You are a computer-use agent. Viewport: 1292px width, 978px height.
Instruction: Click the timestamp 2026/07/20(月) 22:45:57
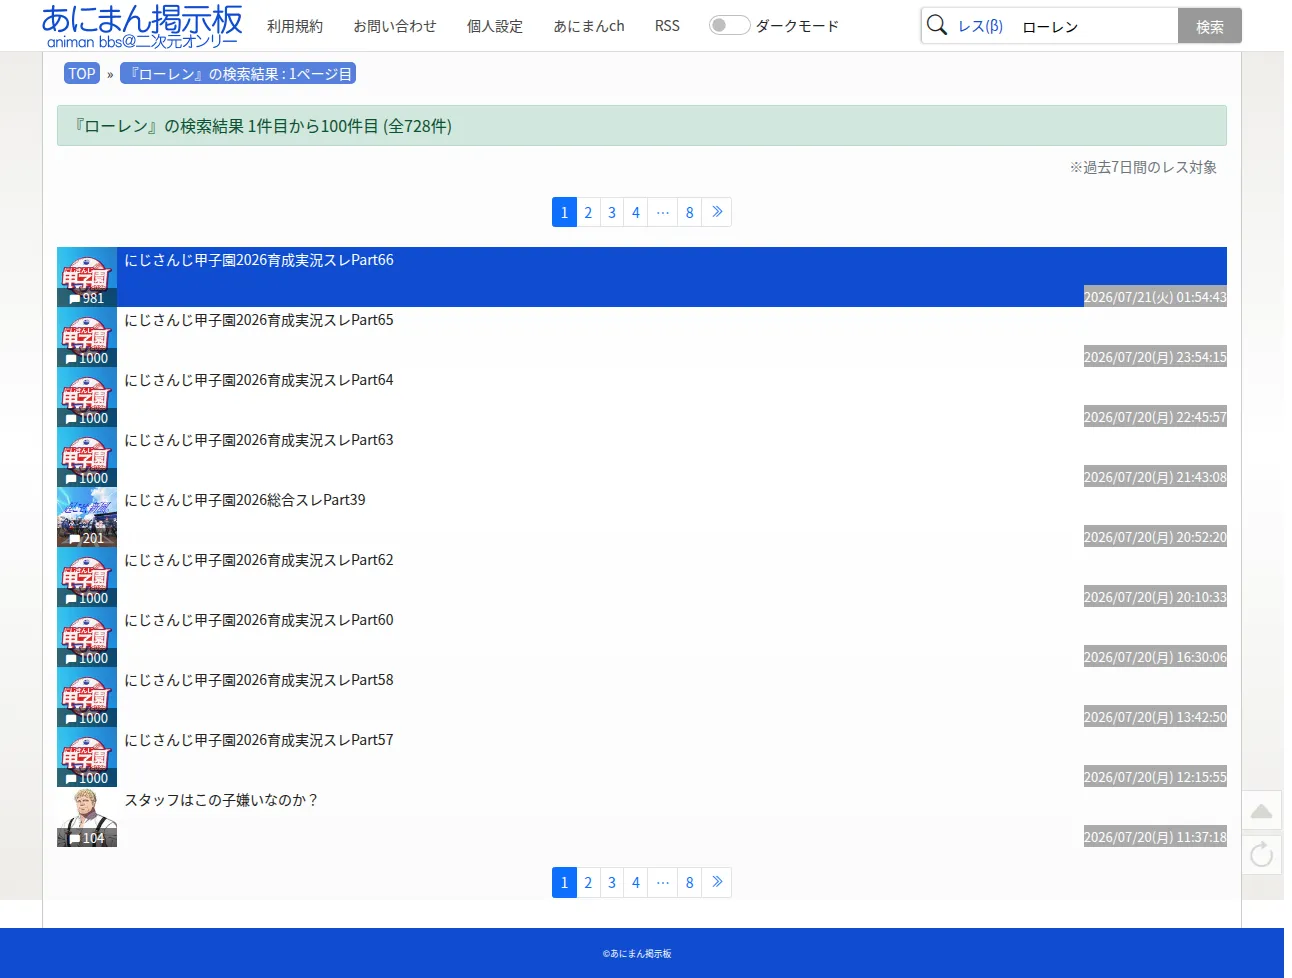(x=1155, y=417)
